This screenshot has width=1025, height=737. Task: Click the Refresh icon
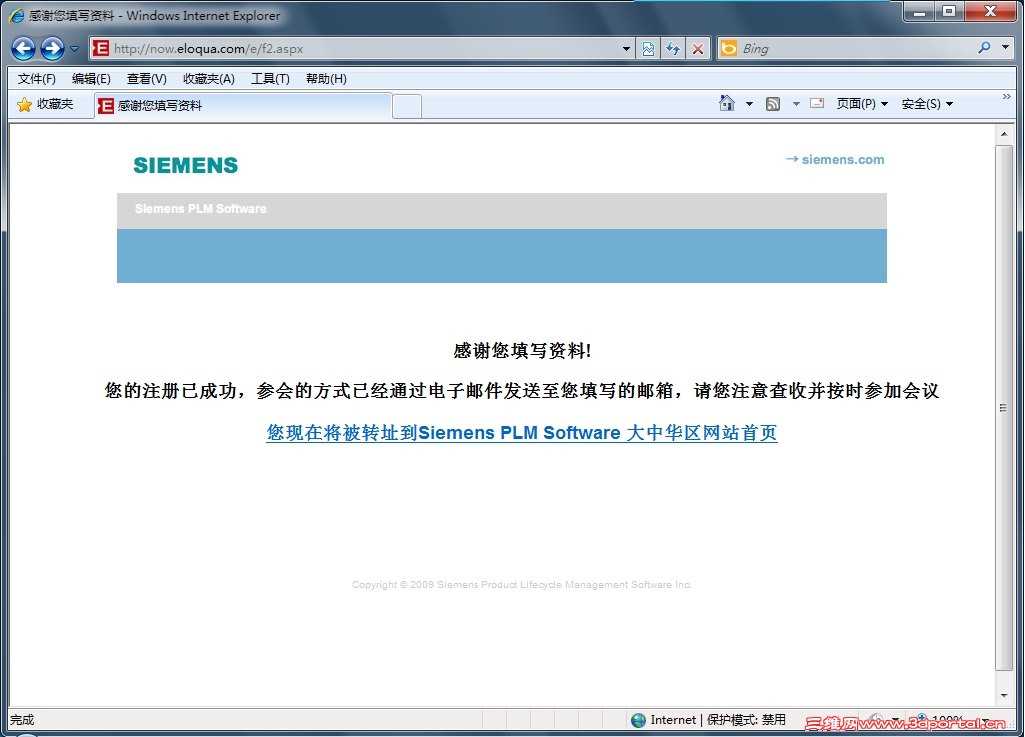pos(673,49)
